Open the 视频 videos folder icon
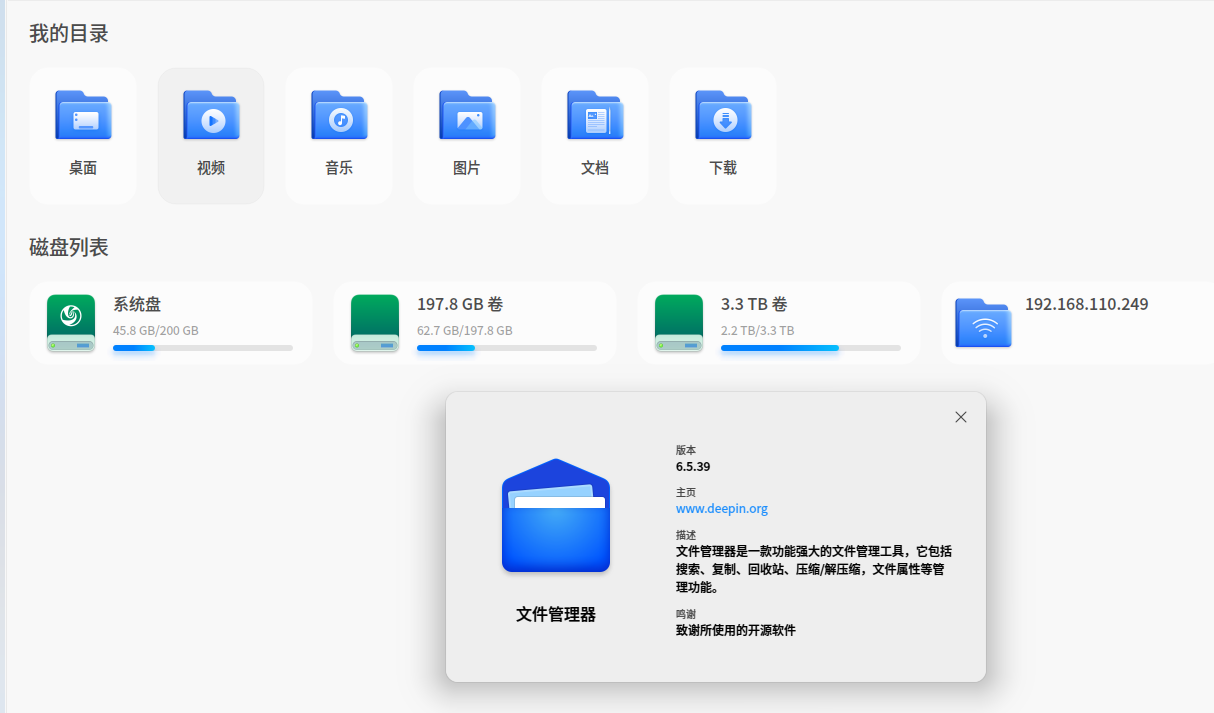This screenshot has width=1214, height=713. 211,115
